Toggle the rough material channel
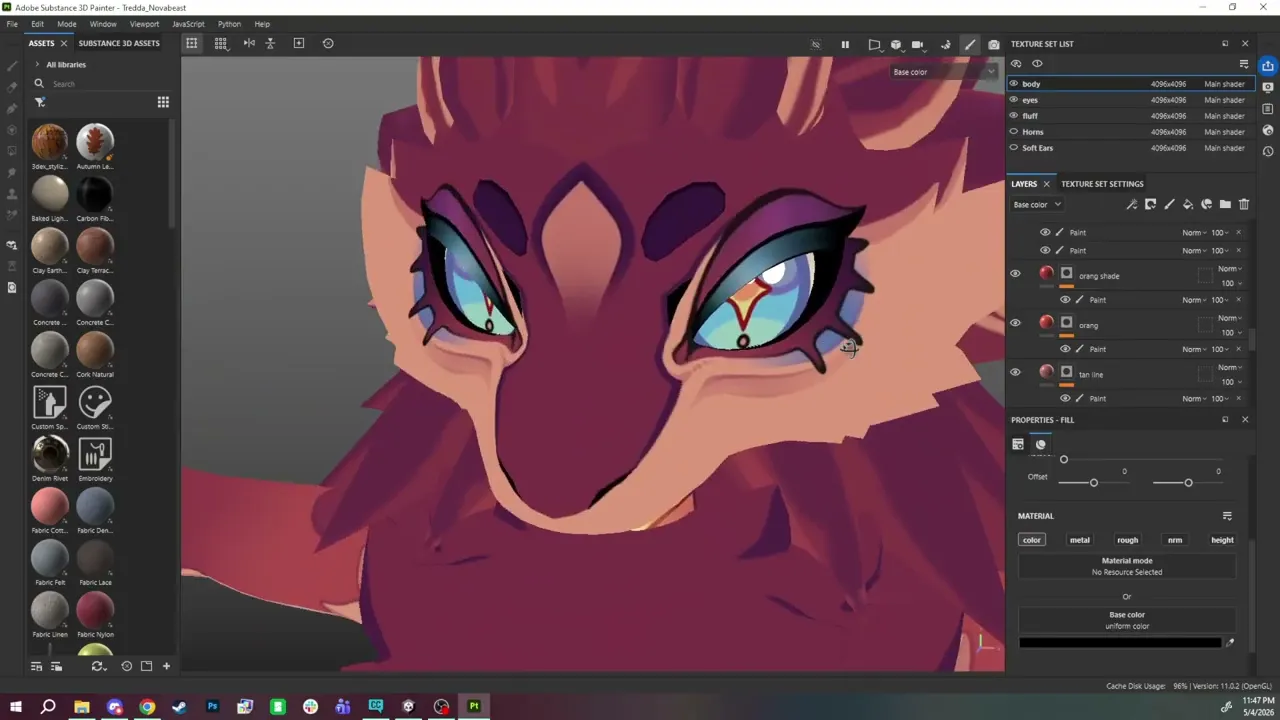 [1127, 540]
